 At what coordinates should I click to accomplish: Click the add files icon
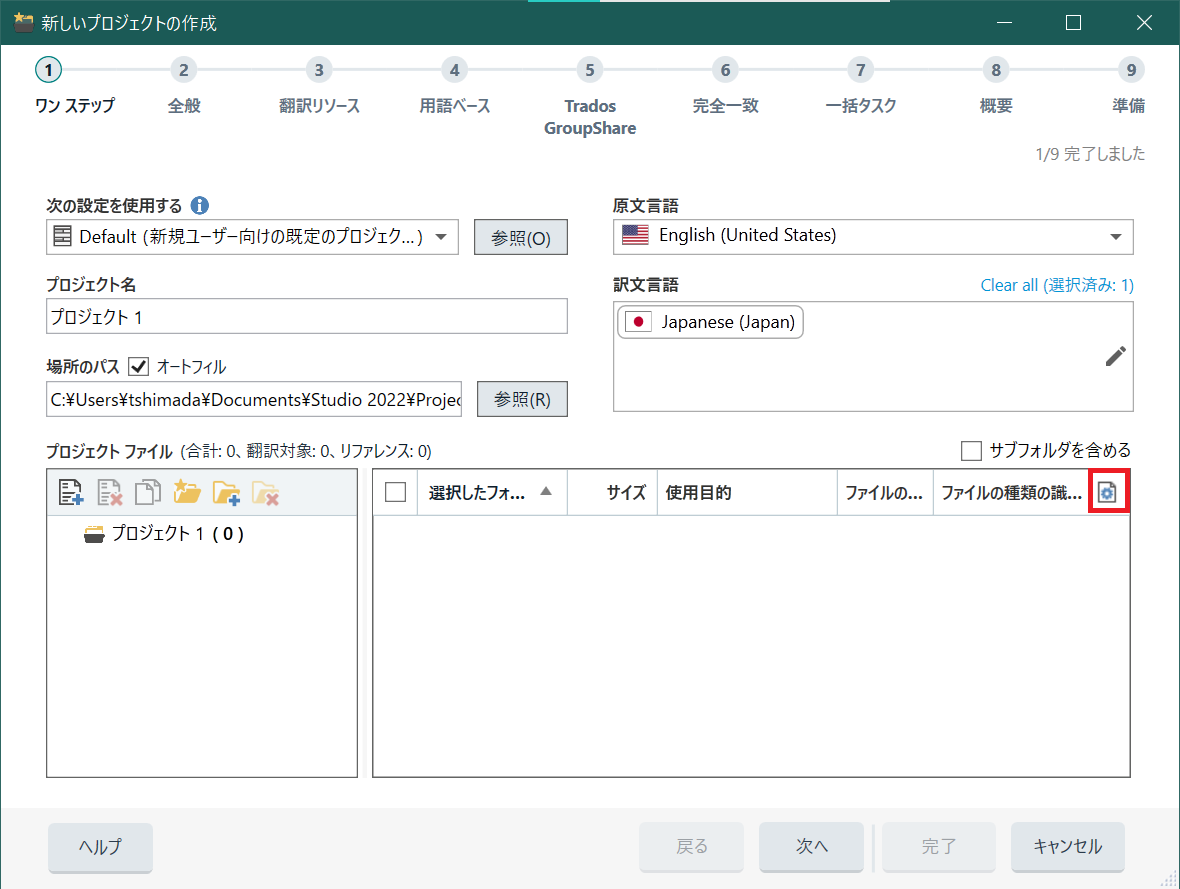[x=70, y=492]
